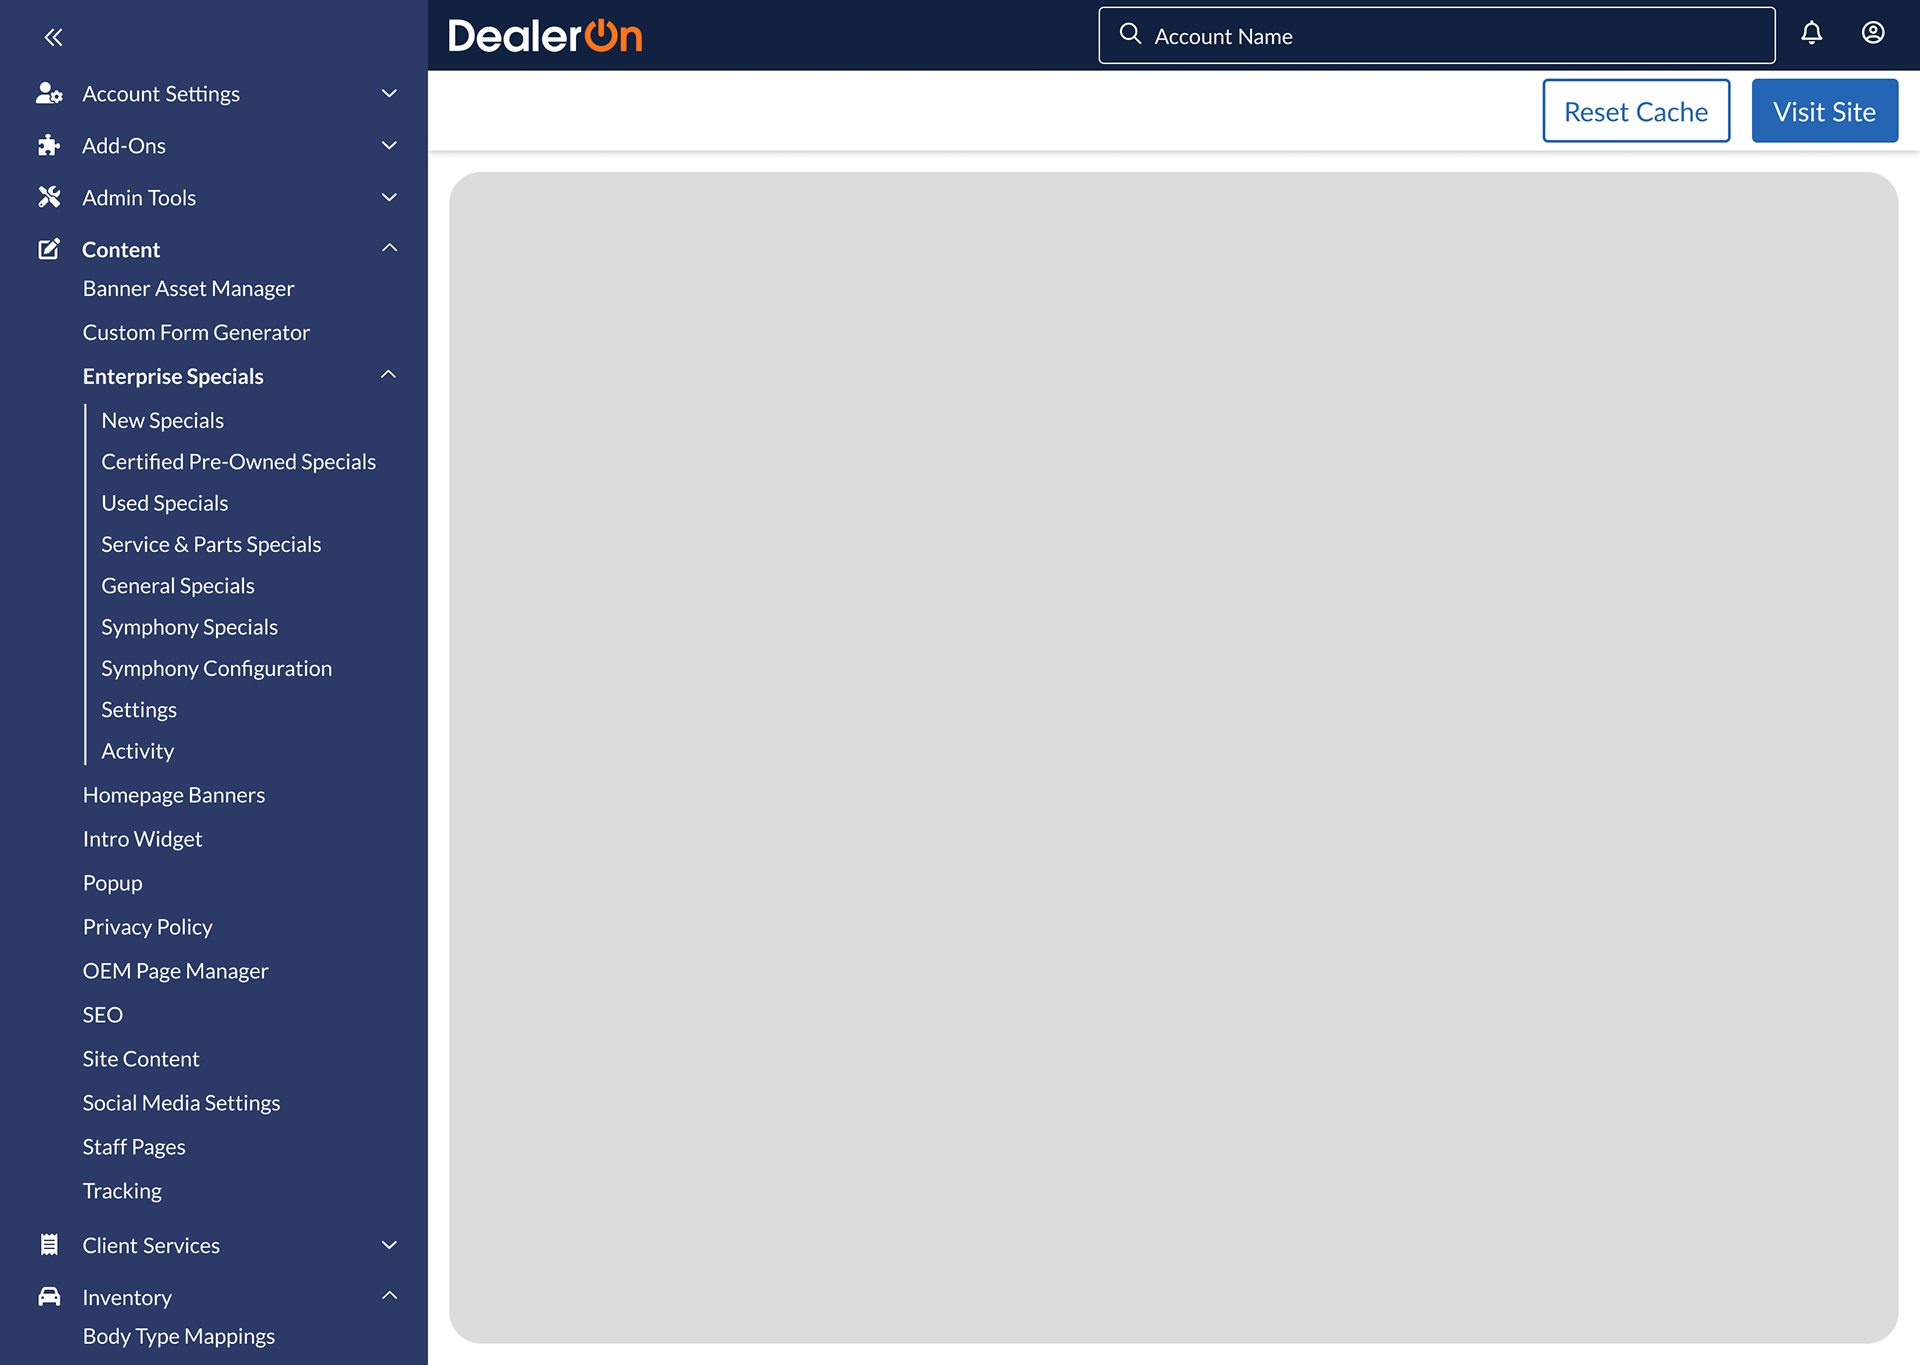The width and height of the screenshot is (1920, 1365).
Task: Open Certified Pre-Owned Specials
Action: pyautogui.click(x=238, y=462)
